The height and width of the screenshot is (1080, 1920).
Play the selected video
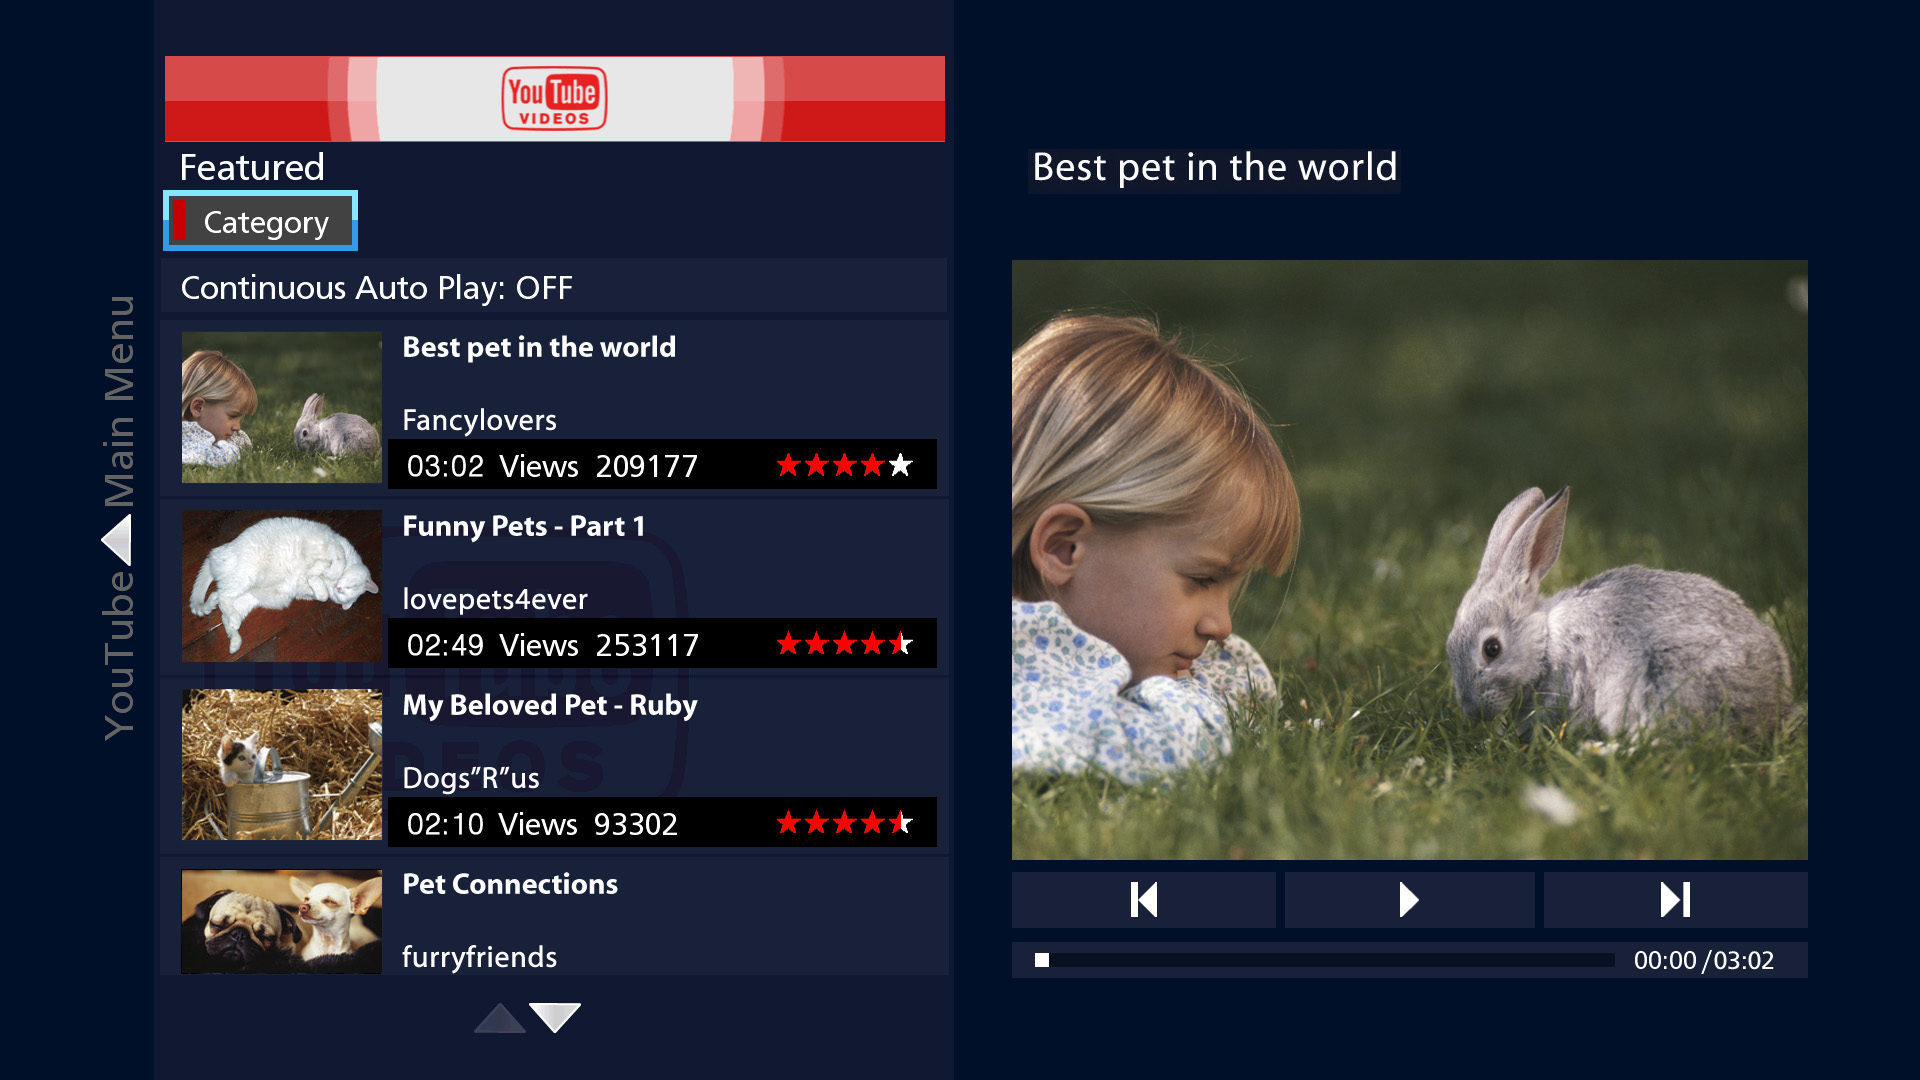1409,900
